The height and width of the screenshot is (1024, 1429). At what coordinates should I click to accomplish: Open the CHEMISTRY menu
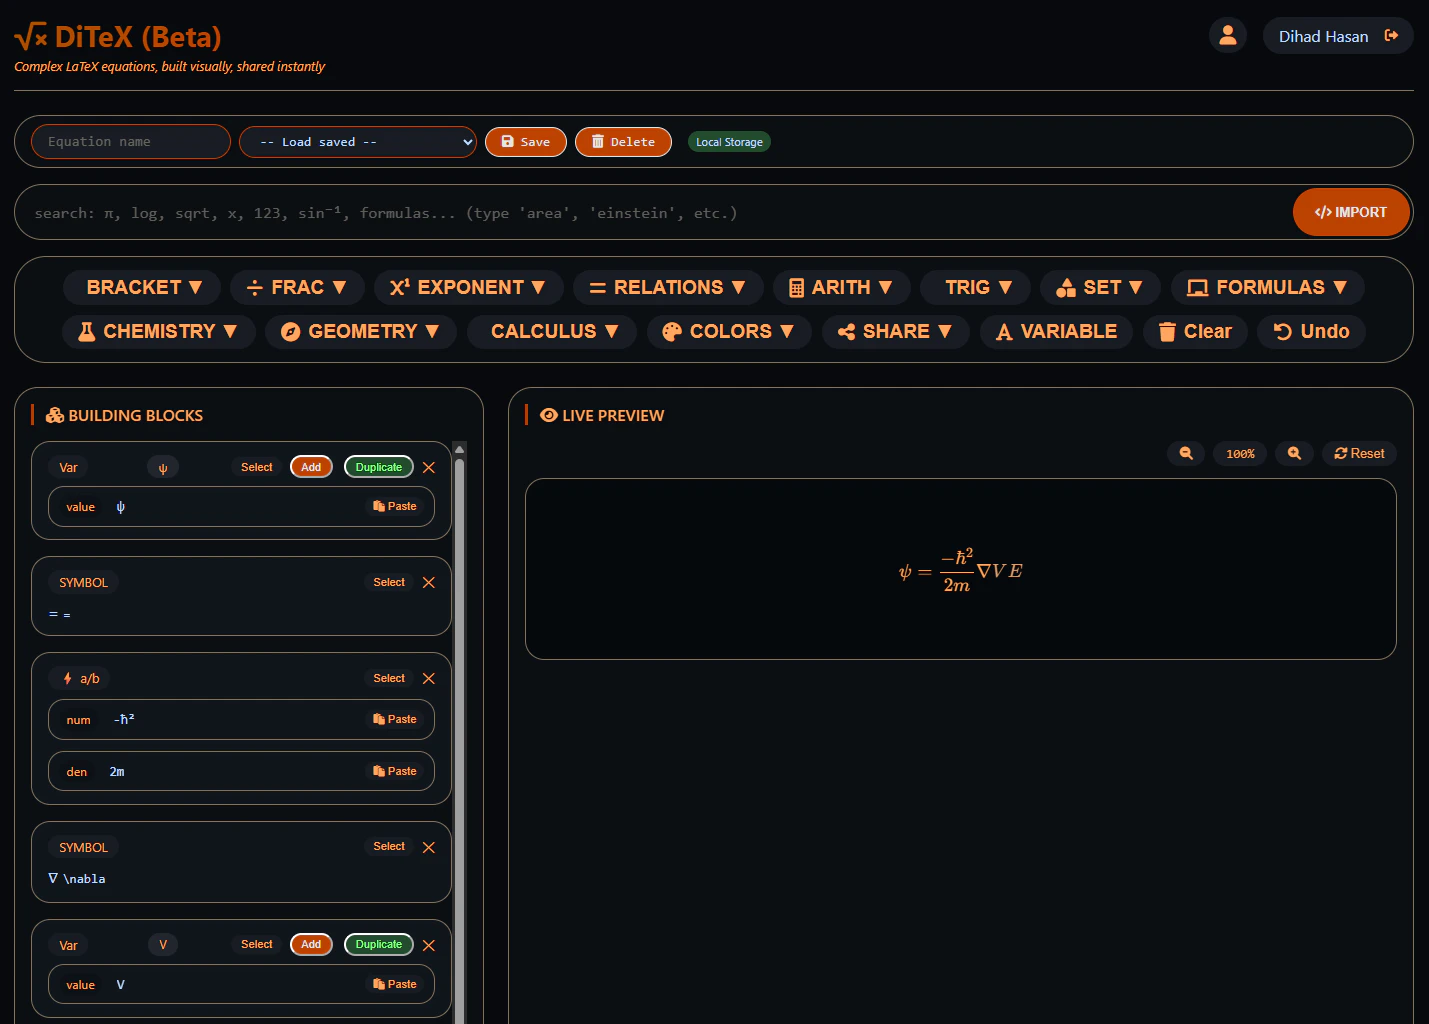158,331
